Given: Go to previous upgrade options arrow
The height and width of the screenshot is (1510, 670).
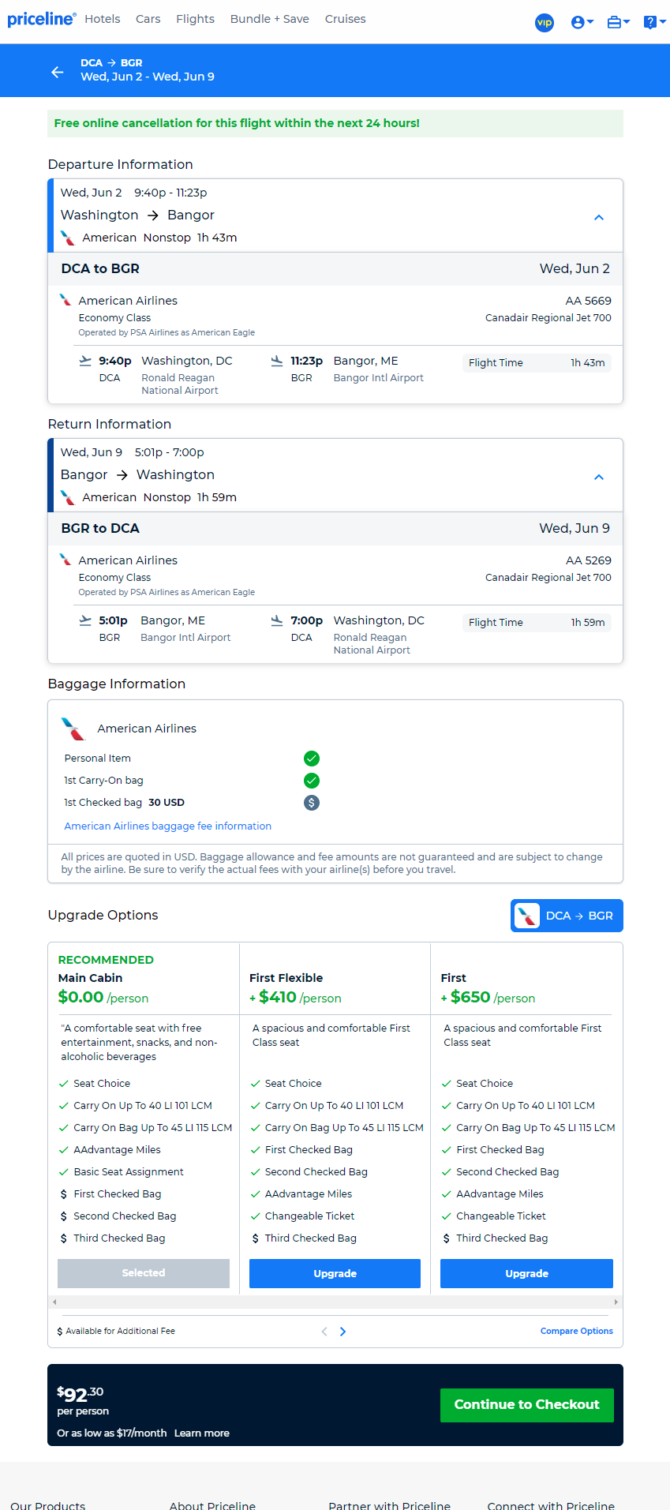Looking at the screenshot, I should [x=324, y=1331].
